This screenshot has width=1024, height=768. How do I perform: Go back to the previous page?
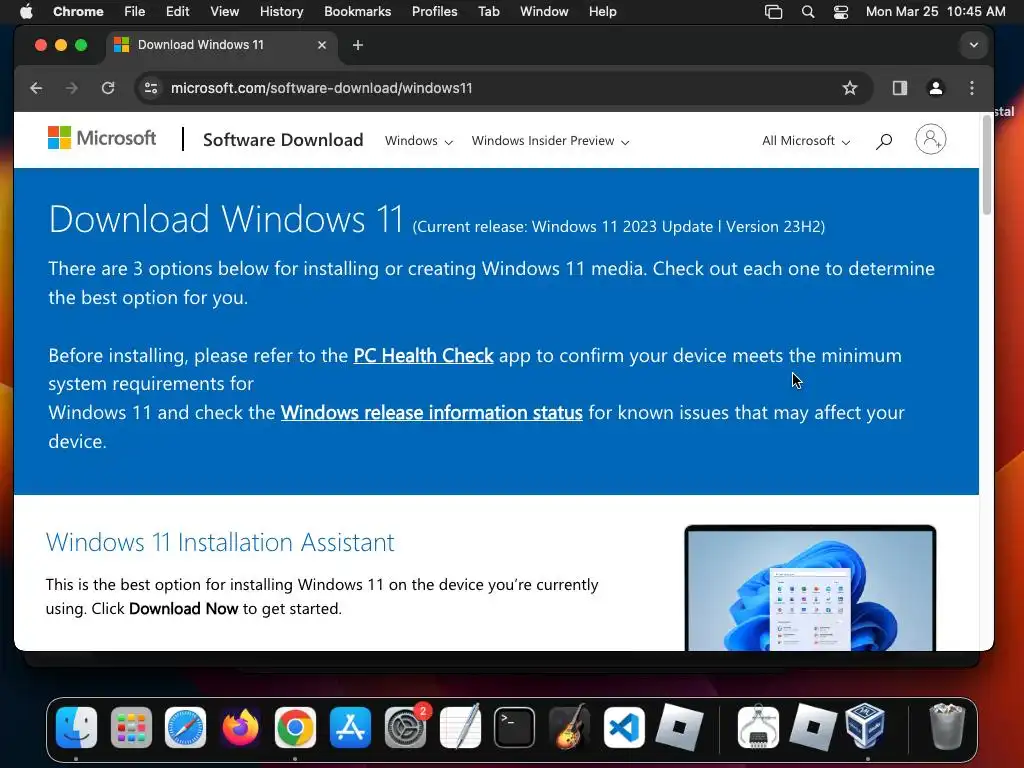(36, 88)
